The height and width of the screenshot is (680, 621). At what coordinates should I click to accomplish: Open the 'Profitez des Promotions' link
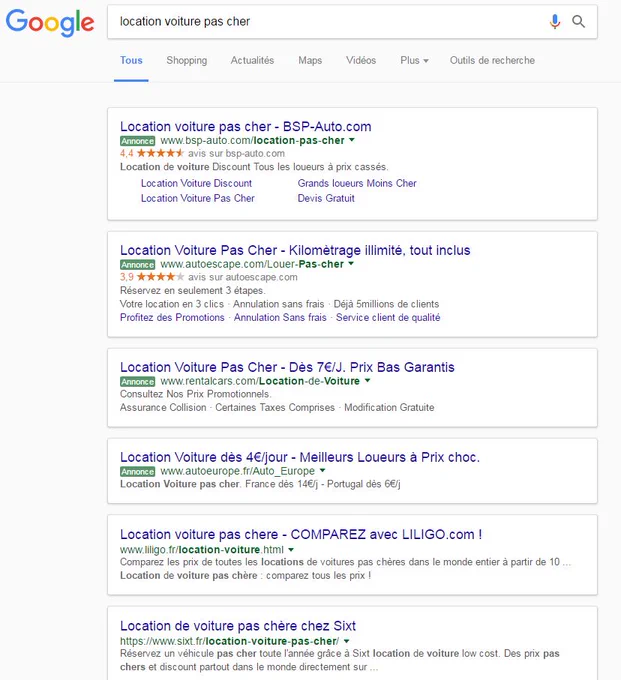[172, 317]
